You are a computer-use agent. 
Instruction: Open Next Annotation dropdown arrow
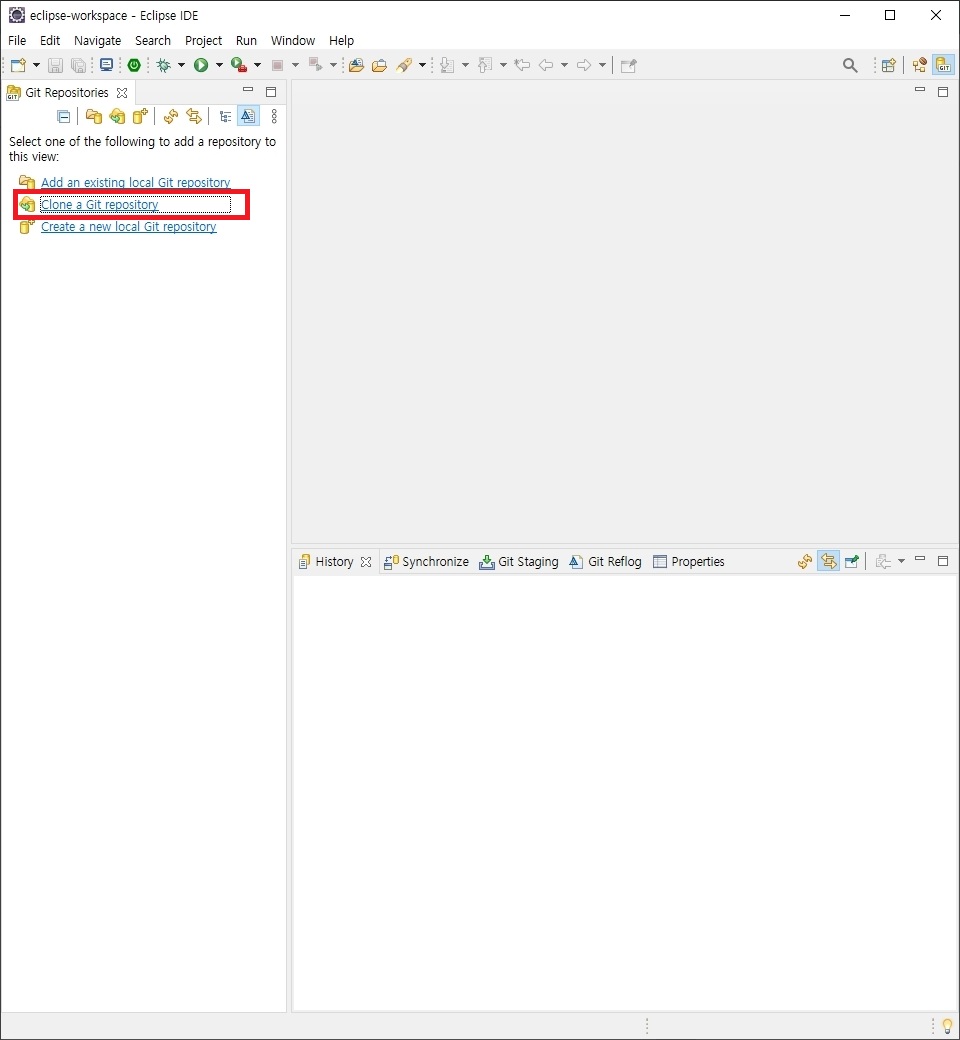tap(465, 65)
